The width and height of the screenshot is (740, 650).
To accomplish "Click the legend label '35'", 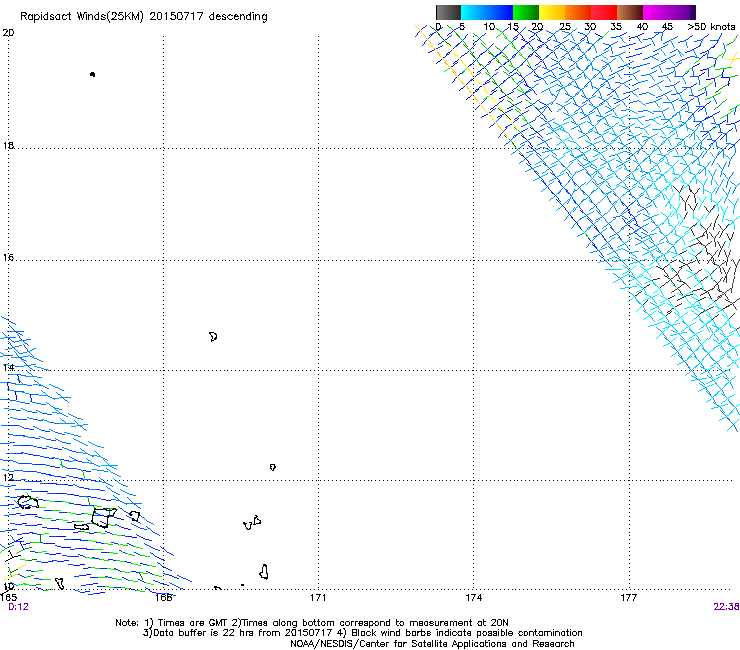I will click(x=616, y=27).
